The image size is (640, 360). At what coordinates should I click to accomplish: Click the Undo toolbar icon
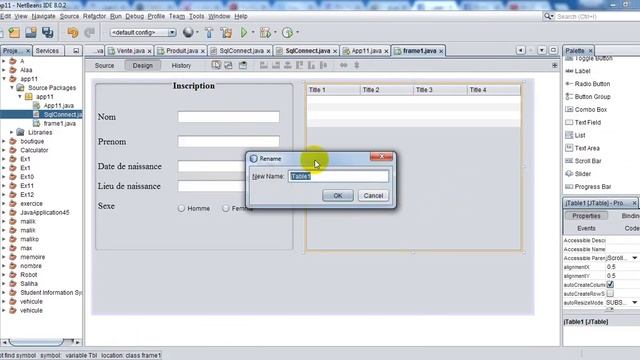click(73, 33)
